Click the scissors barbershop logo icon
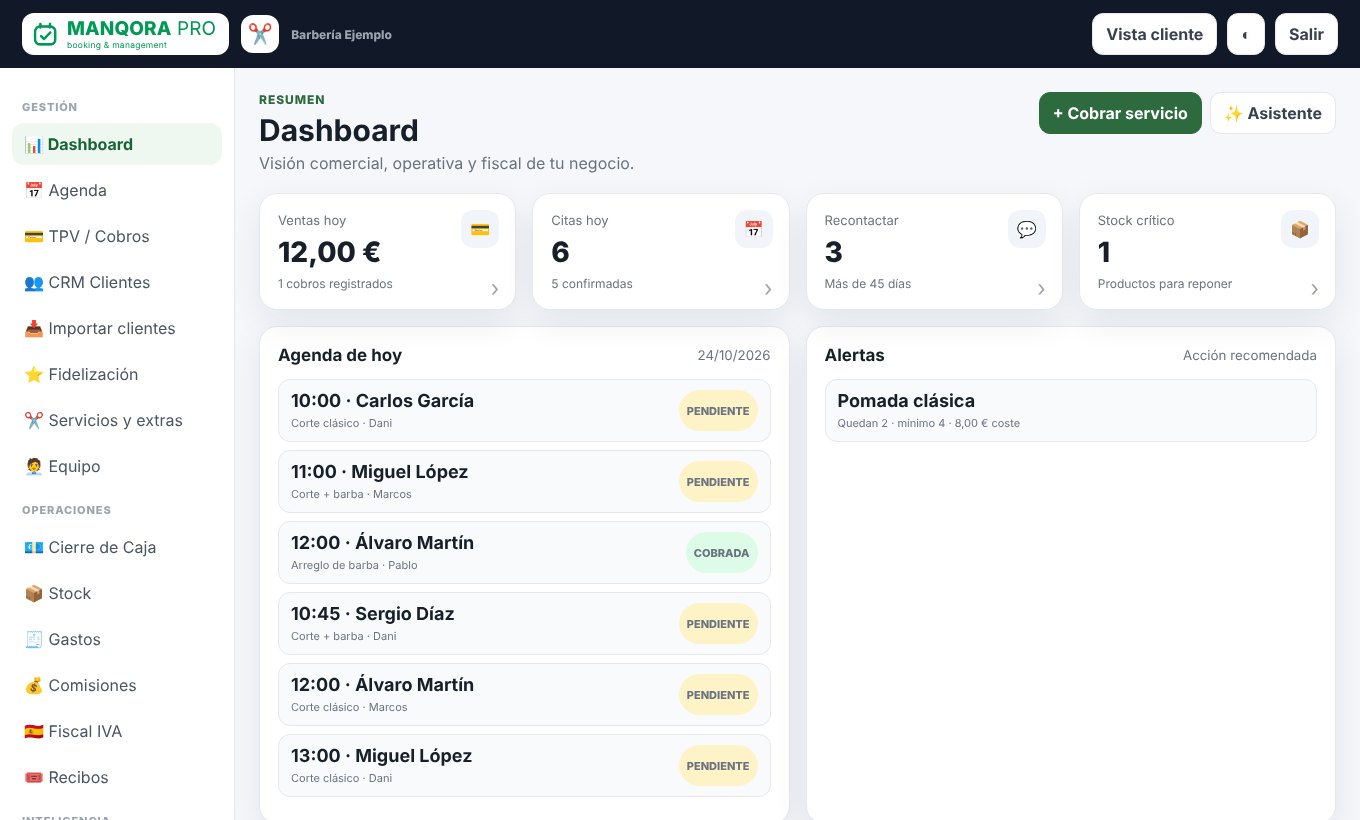1360x820 pixels. tap(260, 34)
